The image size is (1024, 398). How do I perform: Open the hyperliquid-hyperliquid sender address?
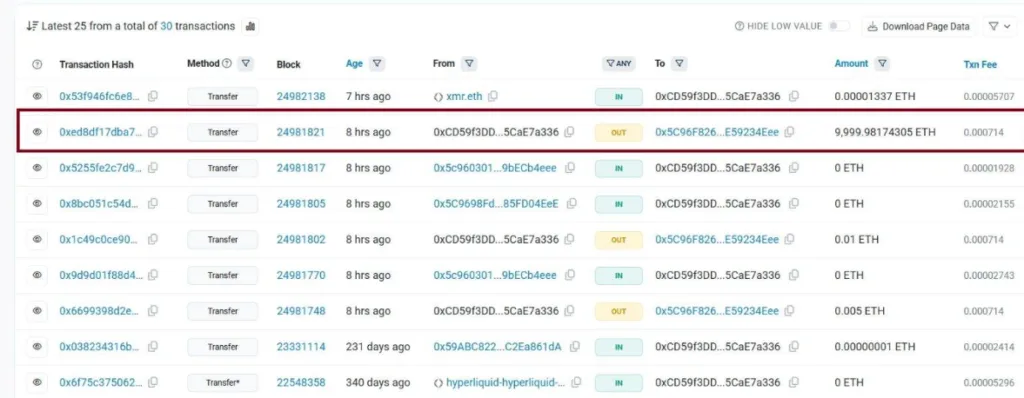[x=505, y=382]
